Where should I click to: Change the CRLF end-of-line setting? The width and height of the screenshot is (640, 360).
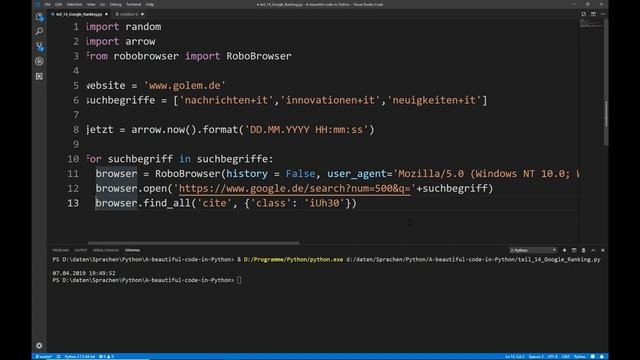[x=566, y=357]
